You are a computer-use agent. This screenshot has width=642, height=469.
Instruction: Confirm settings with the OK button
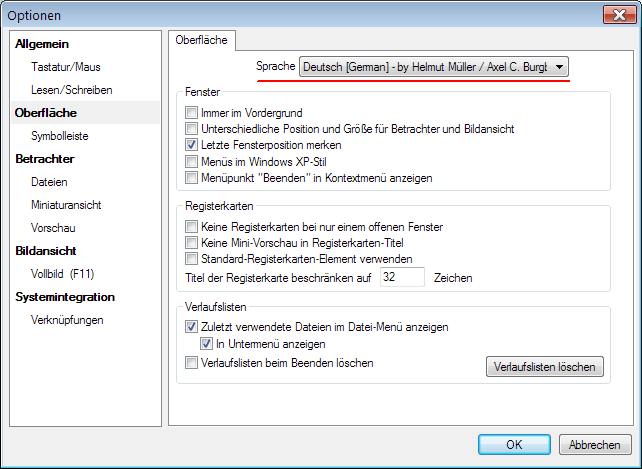(514, 445)
